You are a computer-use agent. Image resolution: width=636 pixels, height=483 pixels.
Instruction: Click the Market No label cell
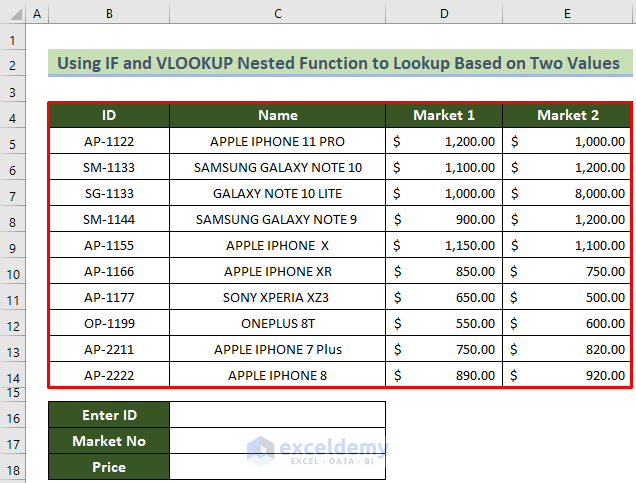[x=109, y=441]
